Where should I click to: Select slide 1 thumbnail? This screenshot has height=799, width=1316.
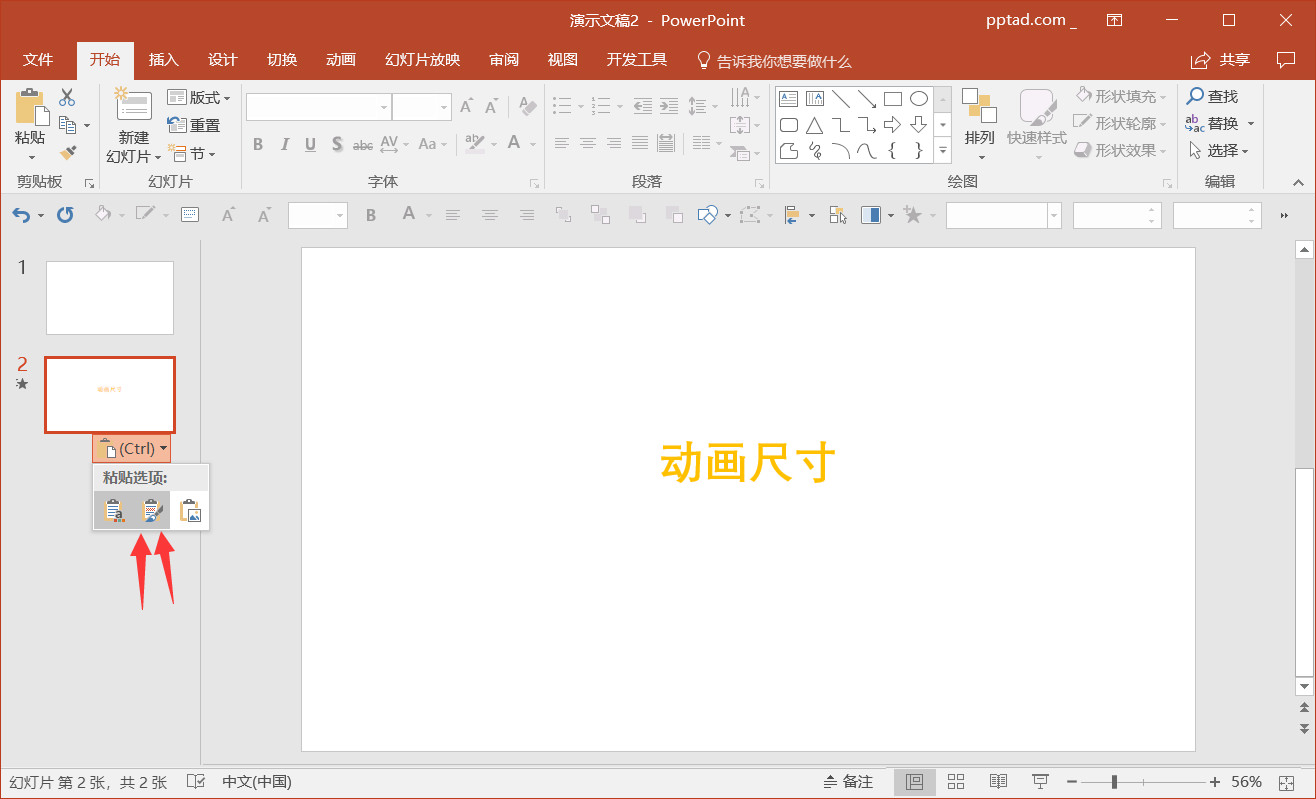click(x=110, y=298)
